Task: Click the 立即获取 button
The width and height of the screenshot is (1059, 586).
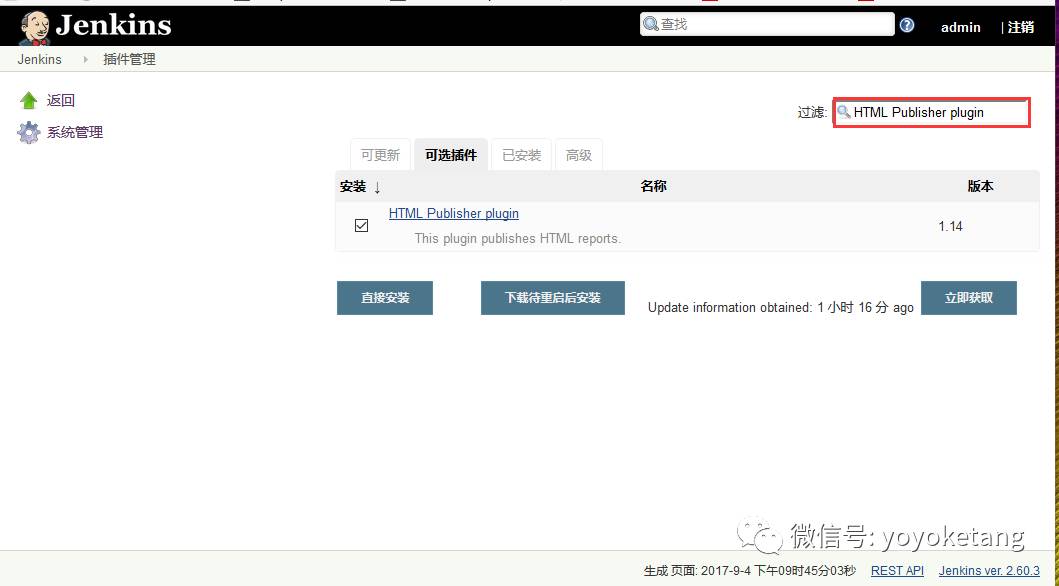Action: click(x=968, y=298)
